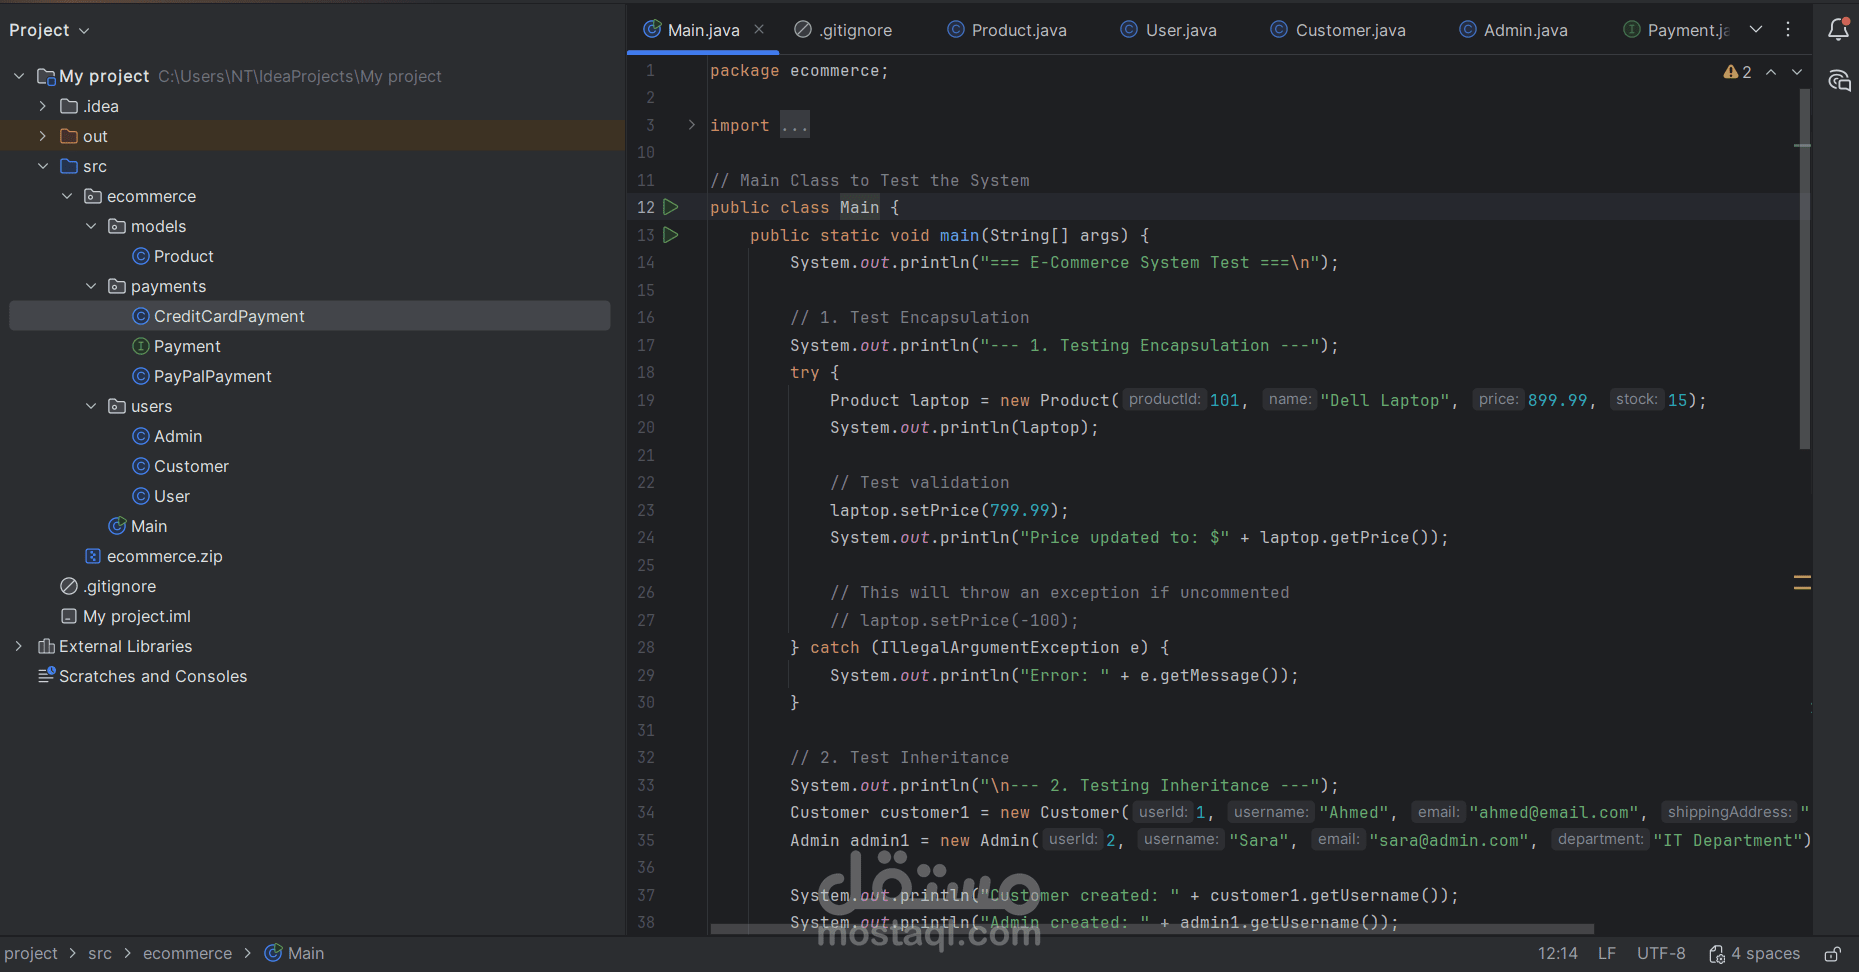Image resolution: width=1859 pixels, height=972 pixels.
Task: Click the run arrow on line 13
Action: tap(671, 235)
